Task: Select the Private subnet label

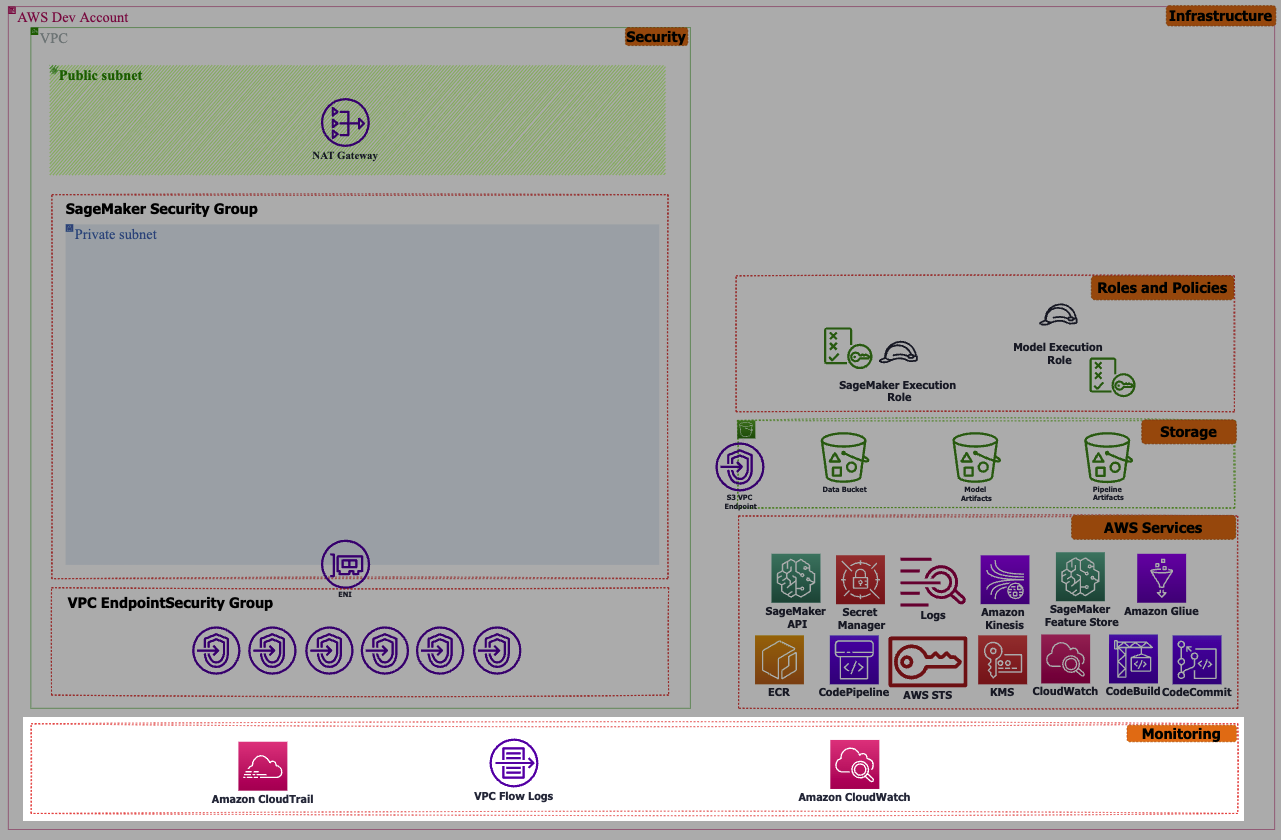Action: pos(116,235)
